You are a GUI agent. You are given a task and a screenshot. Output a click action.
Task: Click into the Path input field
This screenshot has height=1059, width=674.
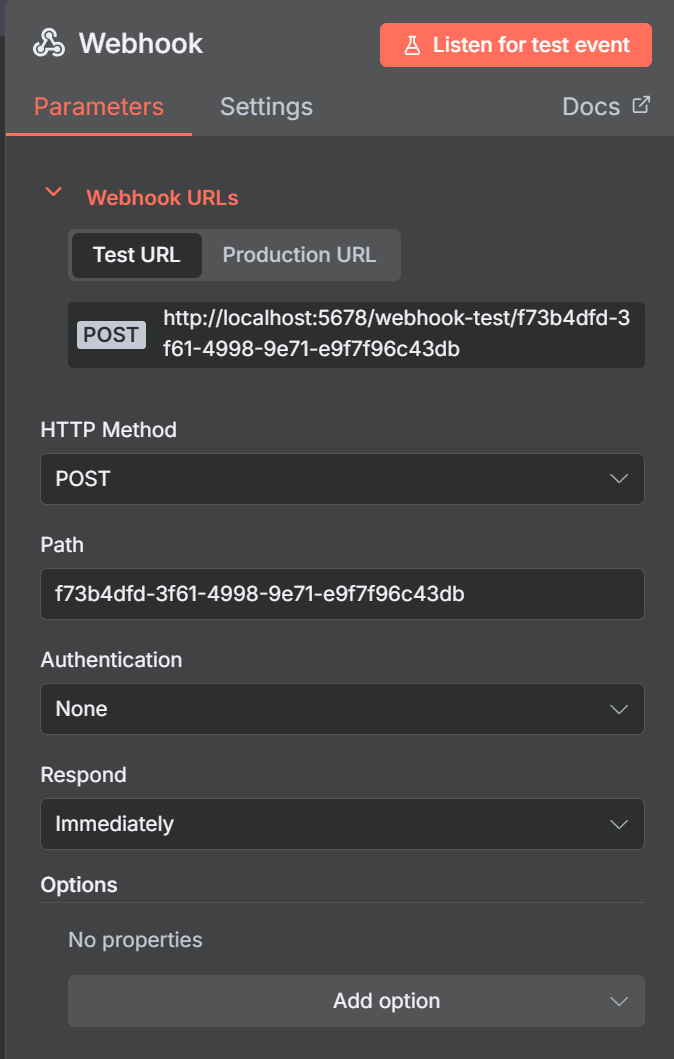pyautogui.click(x=342, y=594)
